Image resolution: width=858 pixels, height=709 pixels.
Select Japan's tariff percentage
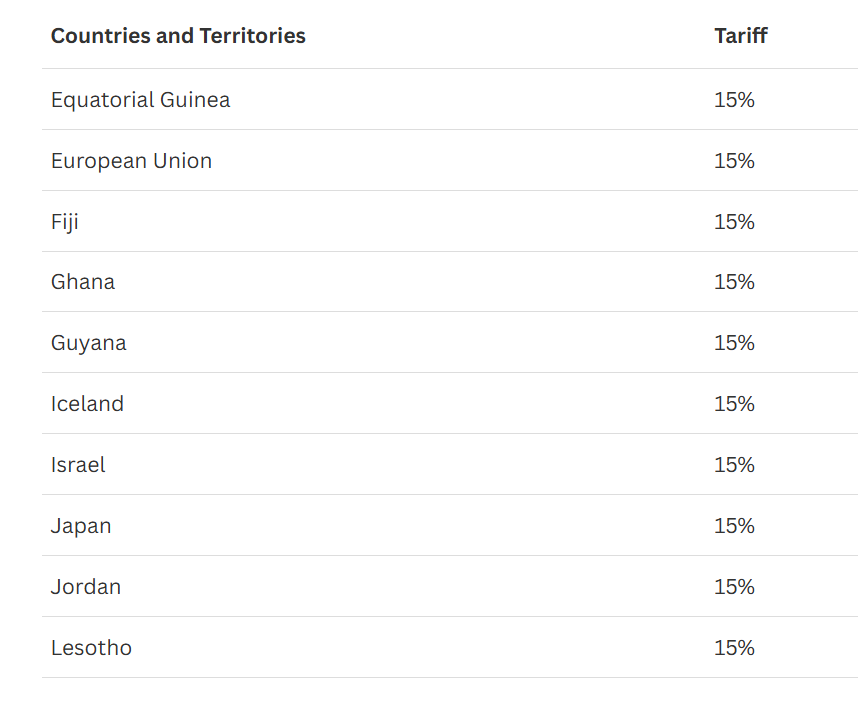pyautogui.click(x=734, y=526)
